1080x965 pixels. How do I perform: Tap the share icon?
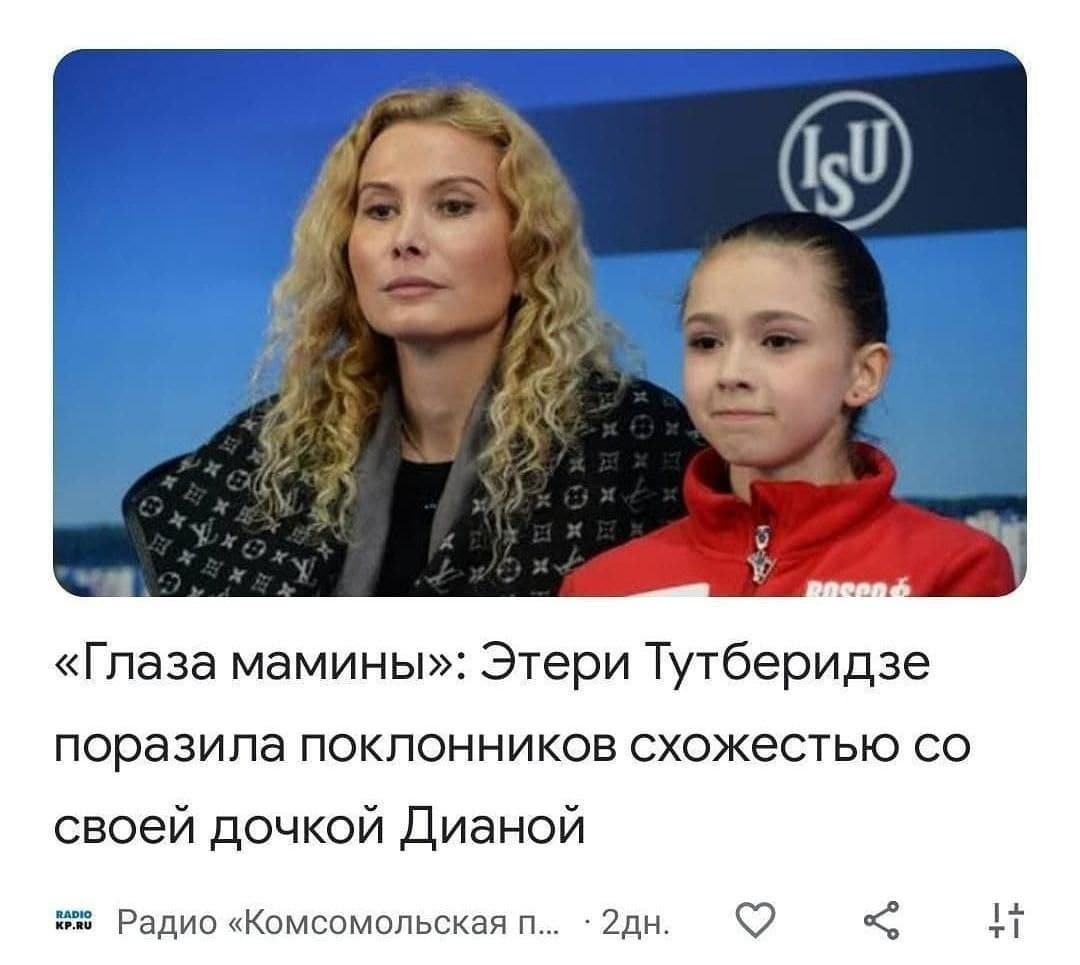point(882,920)
